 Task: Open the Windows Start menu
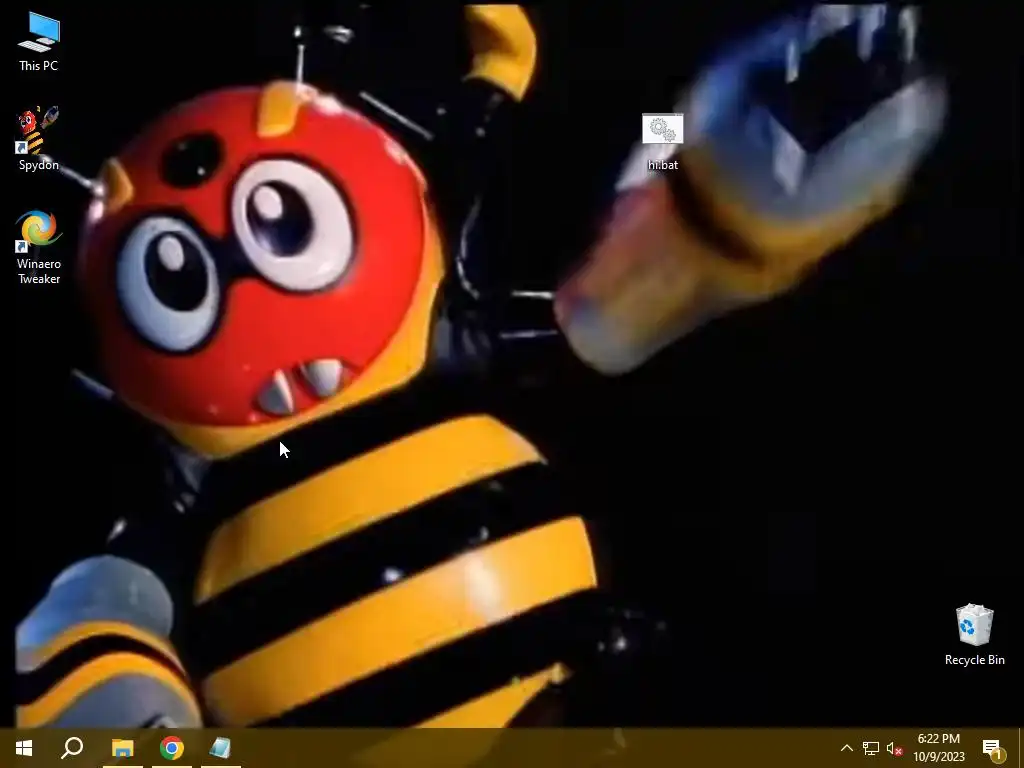tap(24, 748)
